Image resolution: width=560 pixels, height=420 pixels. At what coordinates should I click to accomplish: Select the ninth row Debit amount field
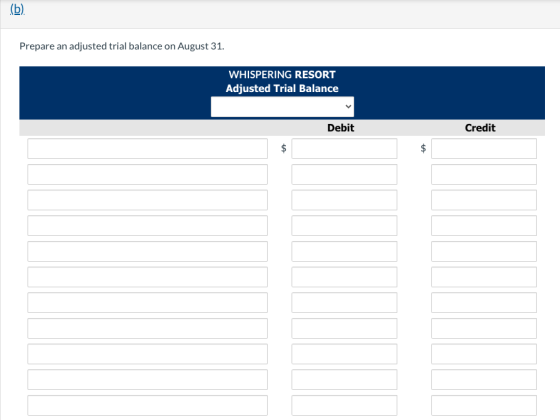pyautogui.click(x=344, y=354)
